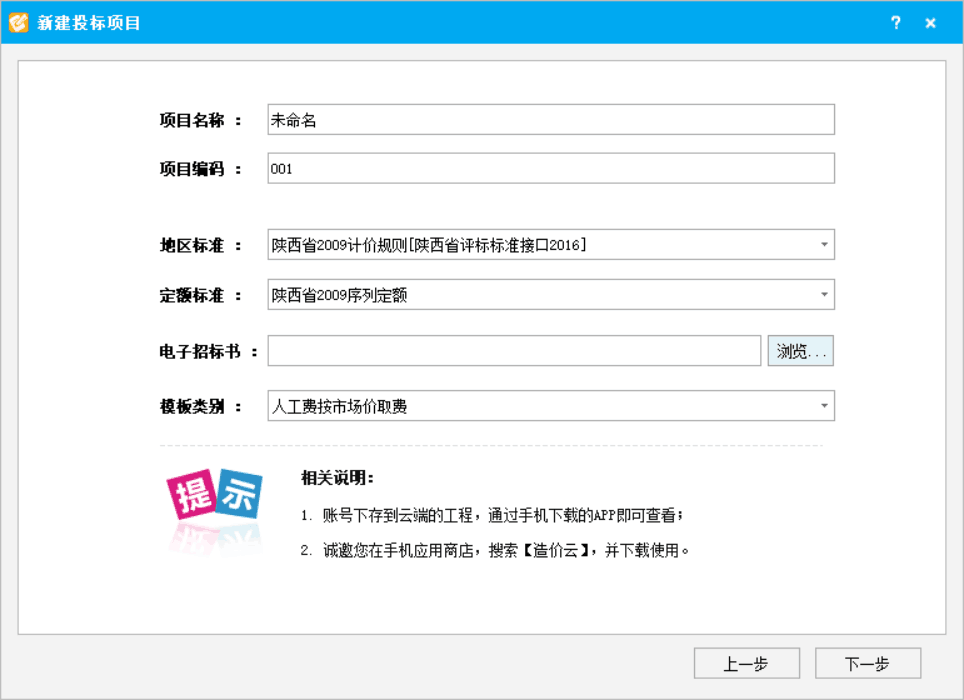
Task: Proceed by clicking 下一步
Action: click(x=867, y=664)
